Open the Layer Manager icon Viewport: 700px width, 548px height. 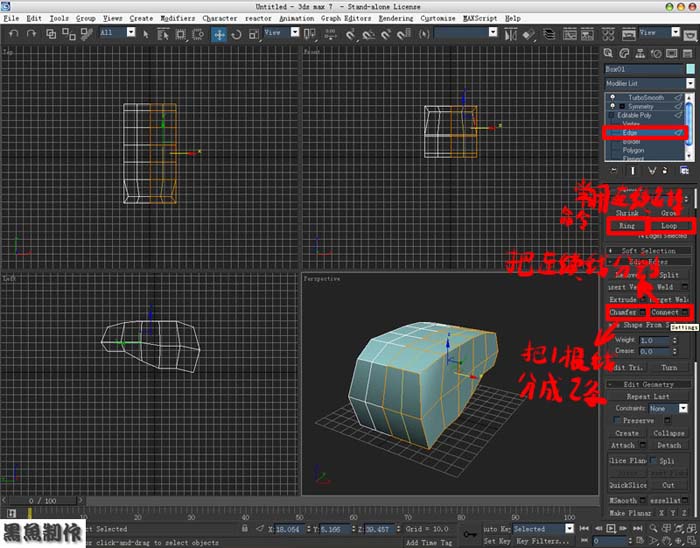[x=549, y=34]
